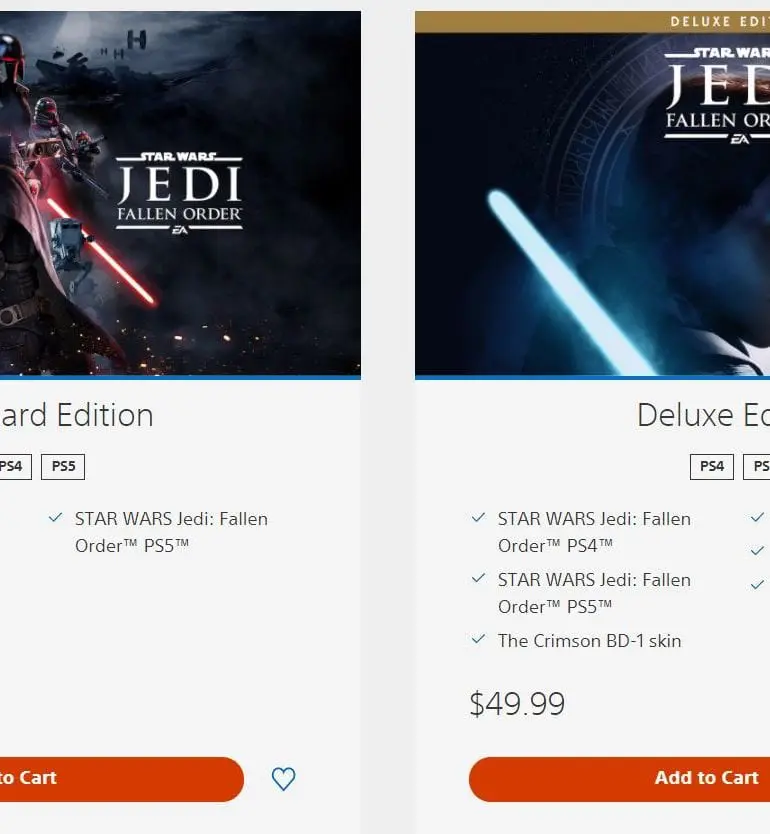770x834 pixels.
Task: Click Standard Edition Fallen Order PS5 item text
Action: 171,532
